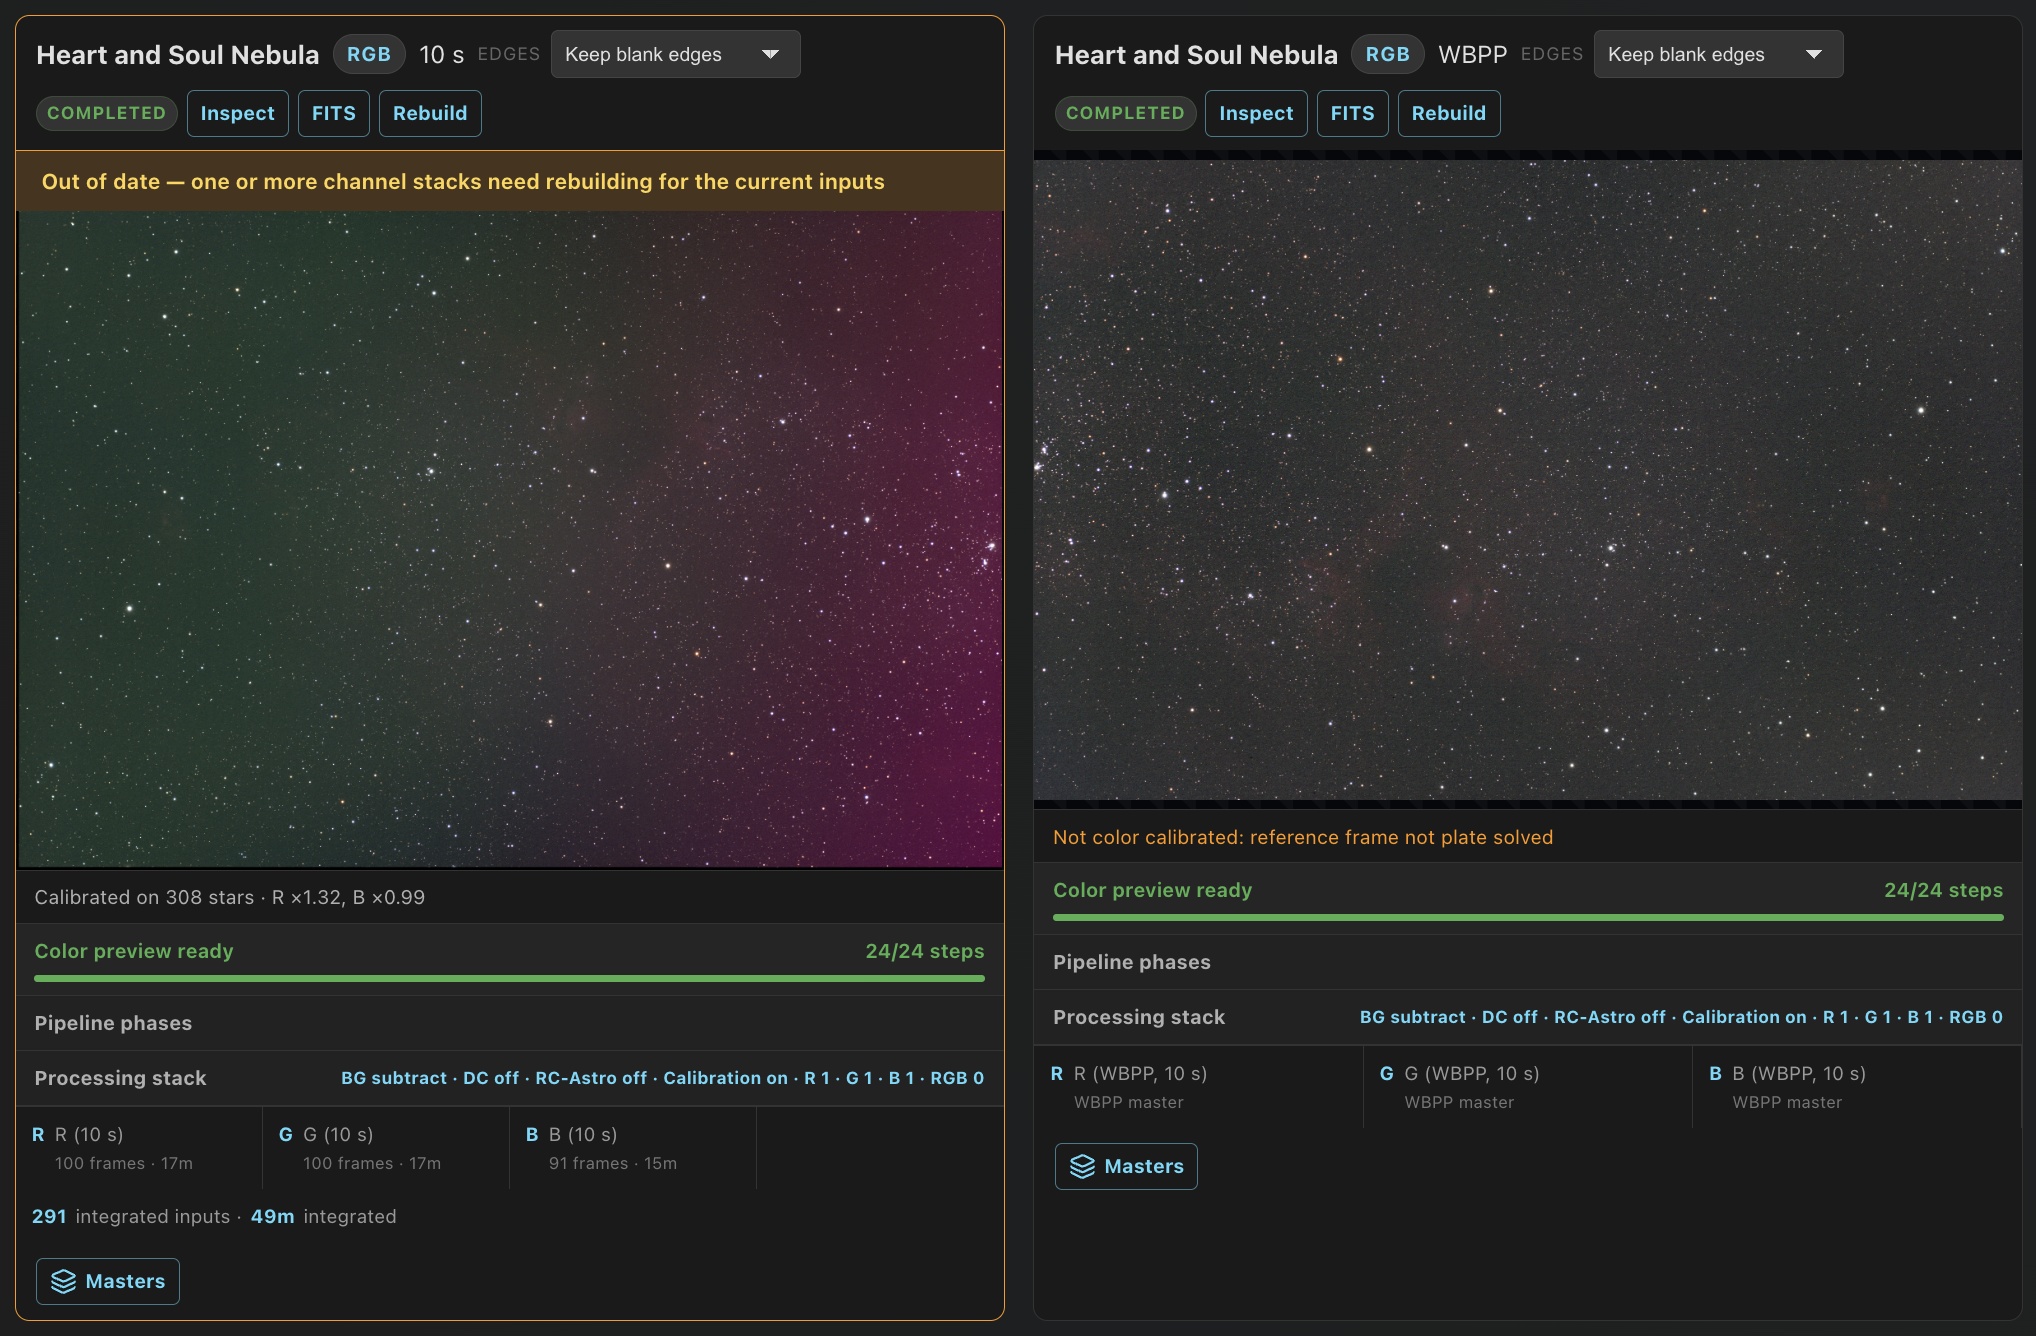Click the WBPP card title Heart and Soul Nebula
2036x1336 pixels.
[x=1196, y=54]
